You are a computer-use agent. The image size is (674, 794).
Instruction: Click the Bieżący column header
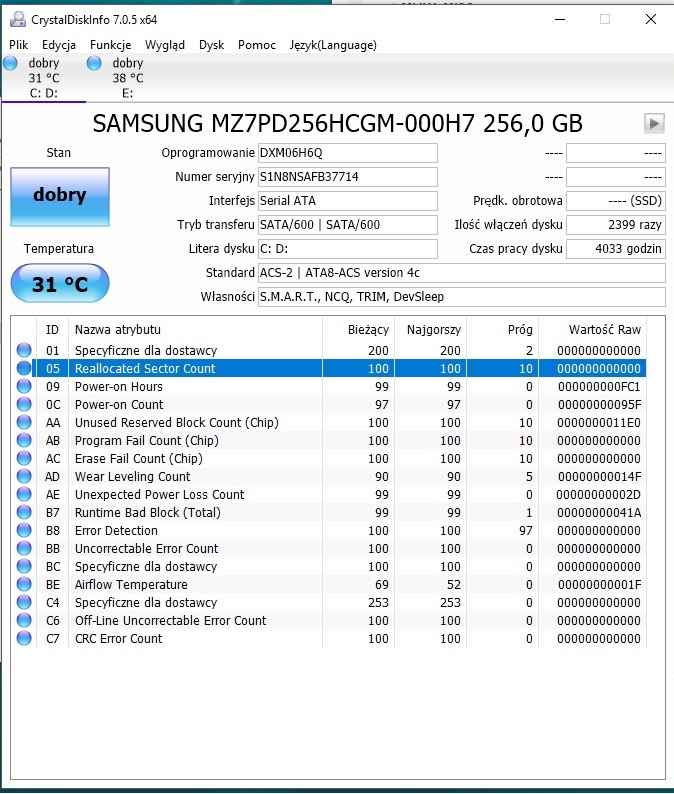click(358, 330)
